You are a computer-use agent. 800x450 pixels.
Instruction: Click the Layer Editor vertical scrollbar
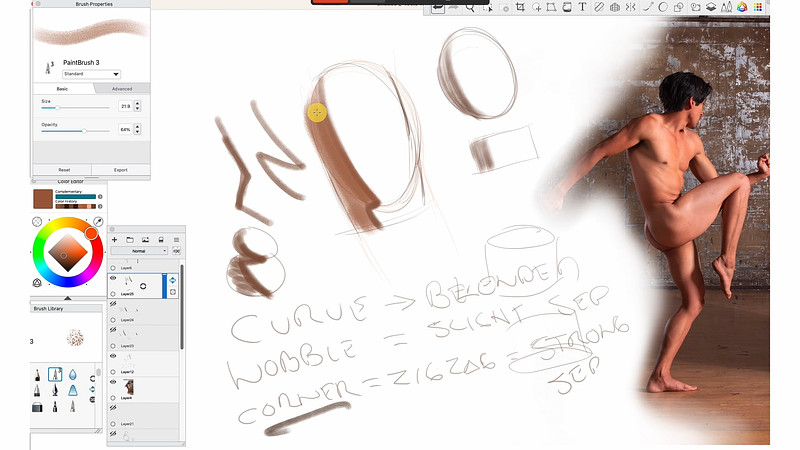182,306
